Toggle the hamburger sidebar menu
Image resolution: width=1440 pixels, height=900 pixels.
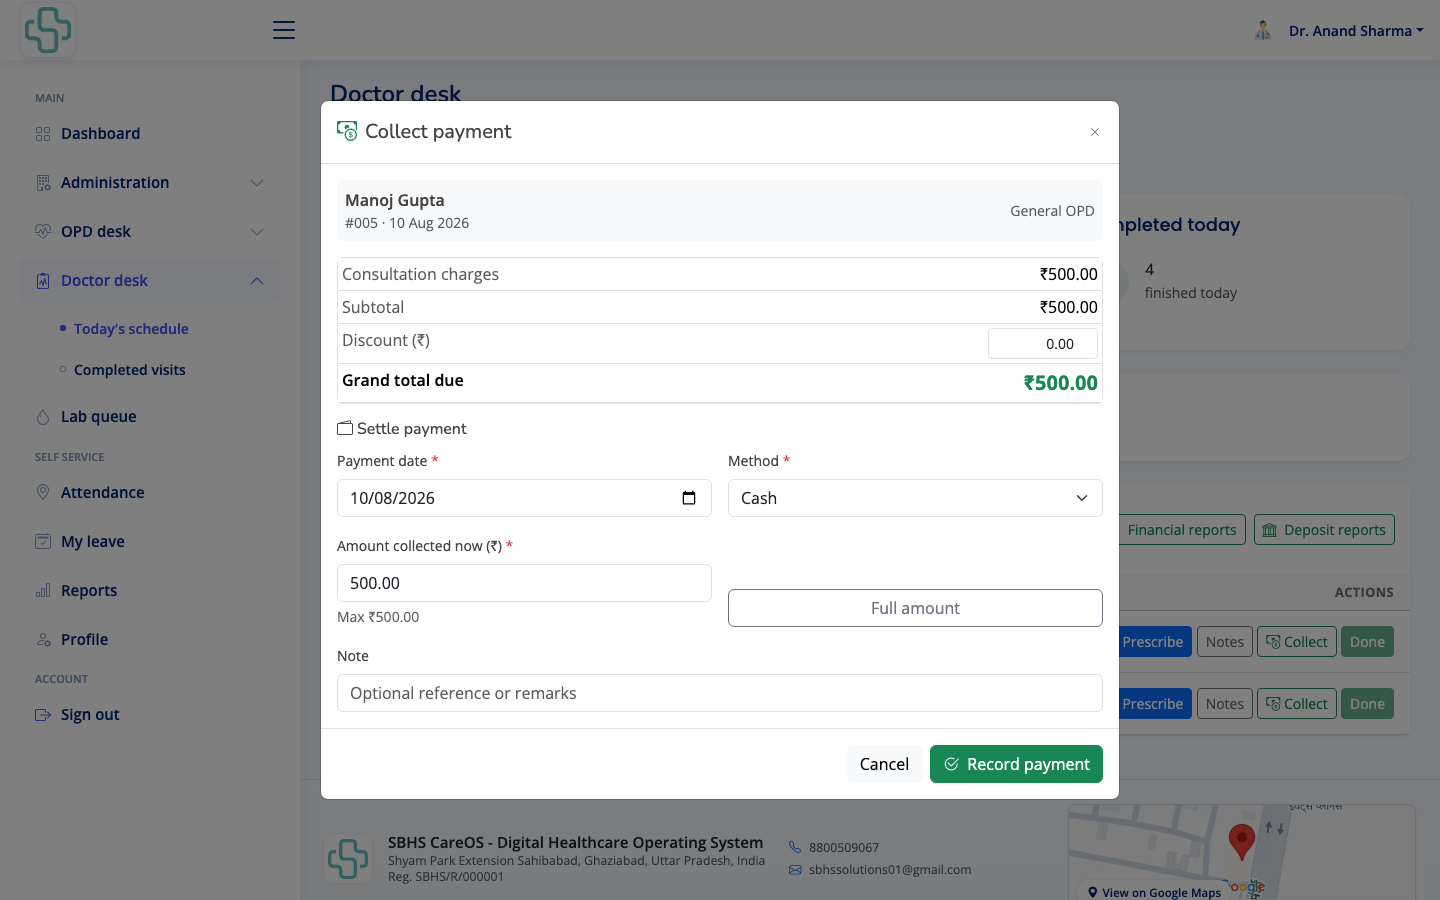(284, 30)
